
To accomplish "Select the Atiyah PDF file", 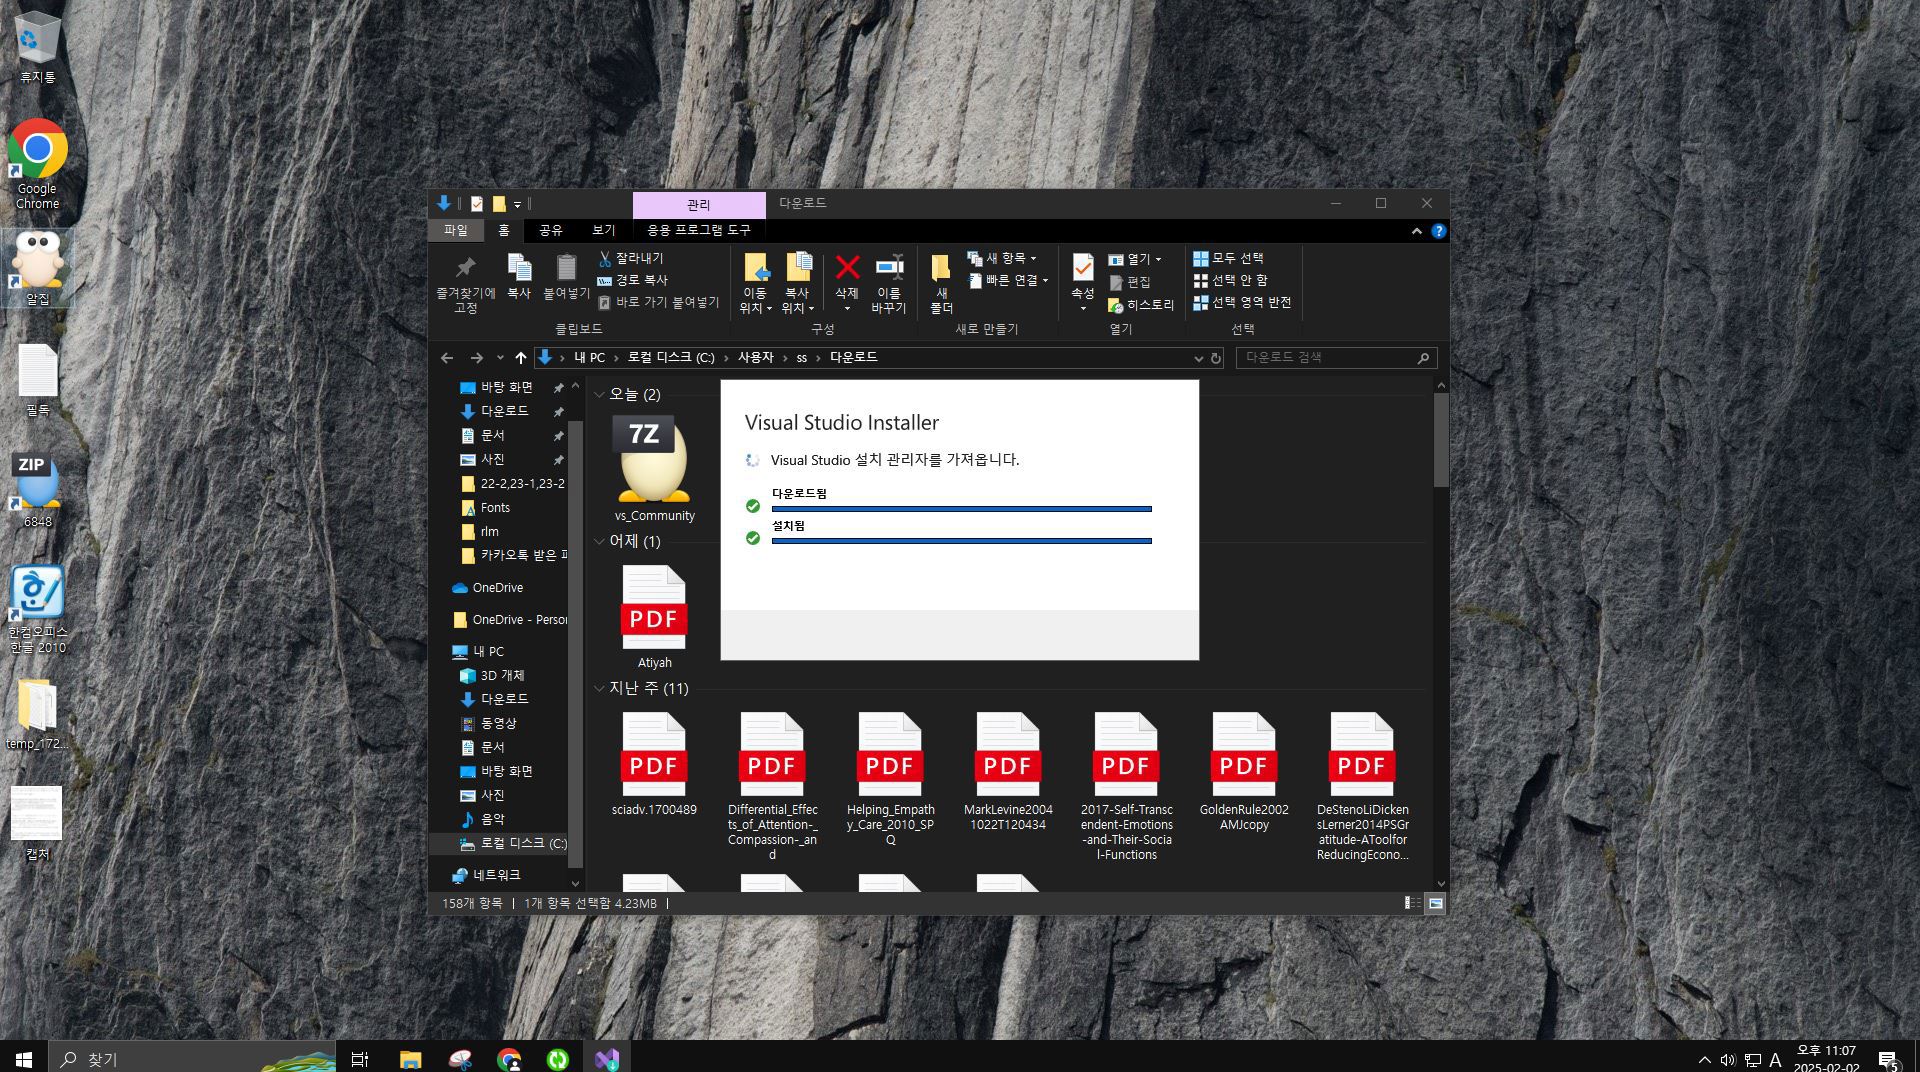I will click(x=654, y=615).
